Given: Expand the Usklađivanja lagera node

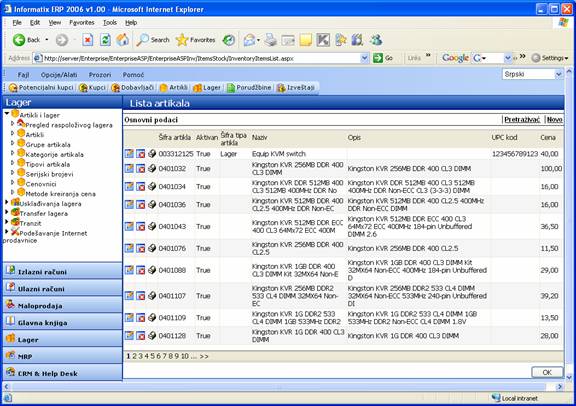Looking at the screenshot, I should pyautogui.click(x=7, y=202).
